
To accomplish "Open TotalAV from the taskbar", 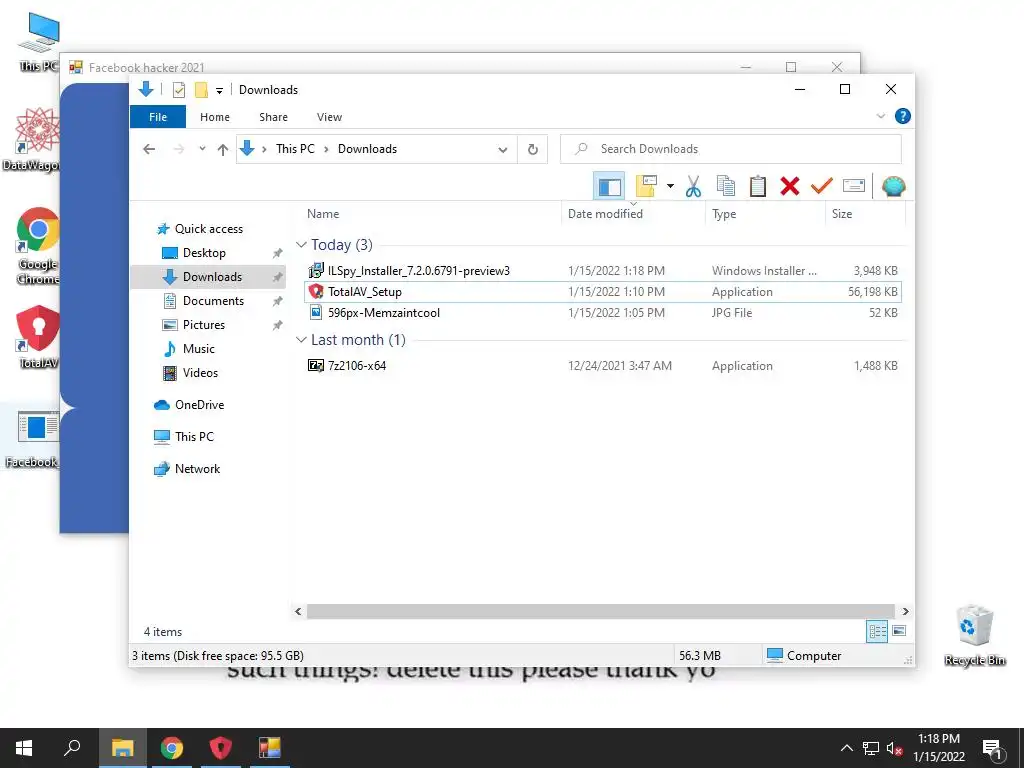I will point(221,748).
